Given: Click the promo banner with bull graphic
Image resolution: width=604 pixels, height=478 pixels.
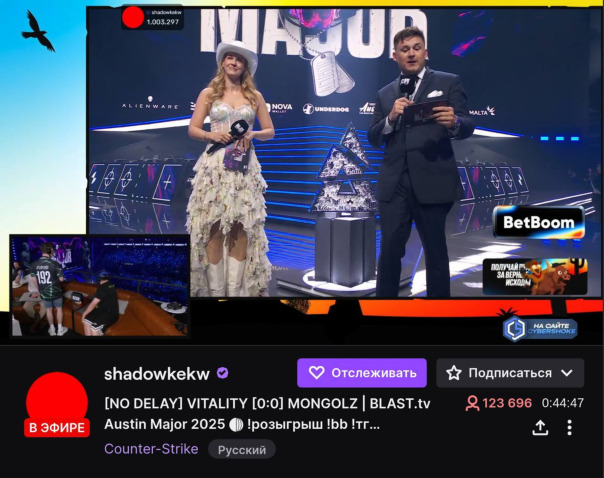Looking at the screenshot, I should 535,277.
